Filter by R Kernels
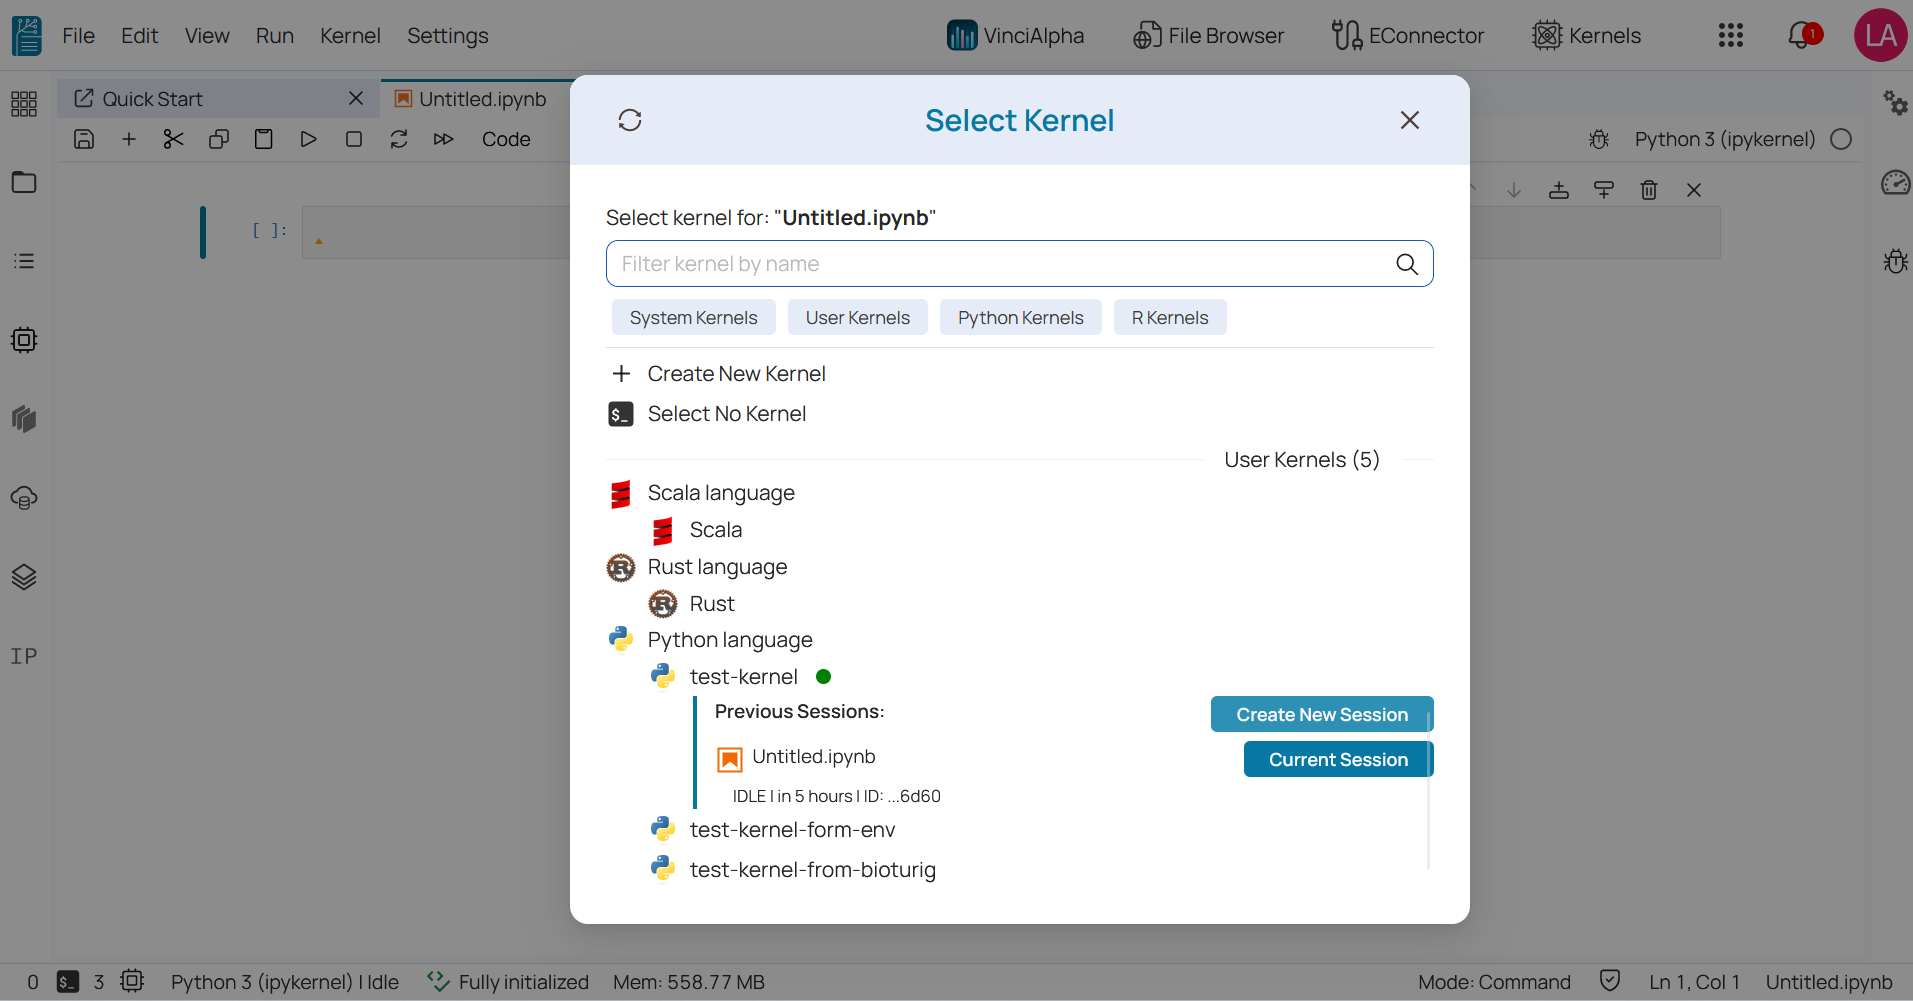1913x1001 pixels. click(x=1170, y=318)
